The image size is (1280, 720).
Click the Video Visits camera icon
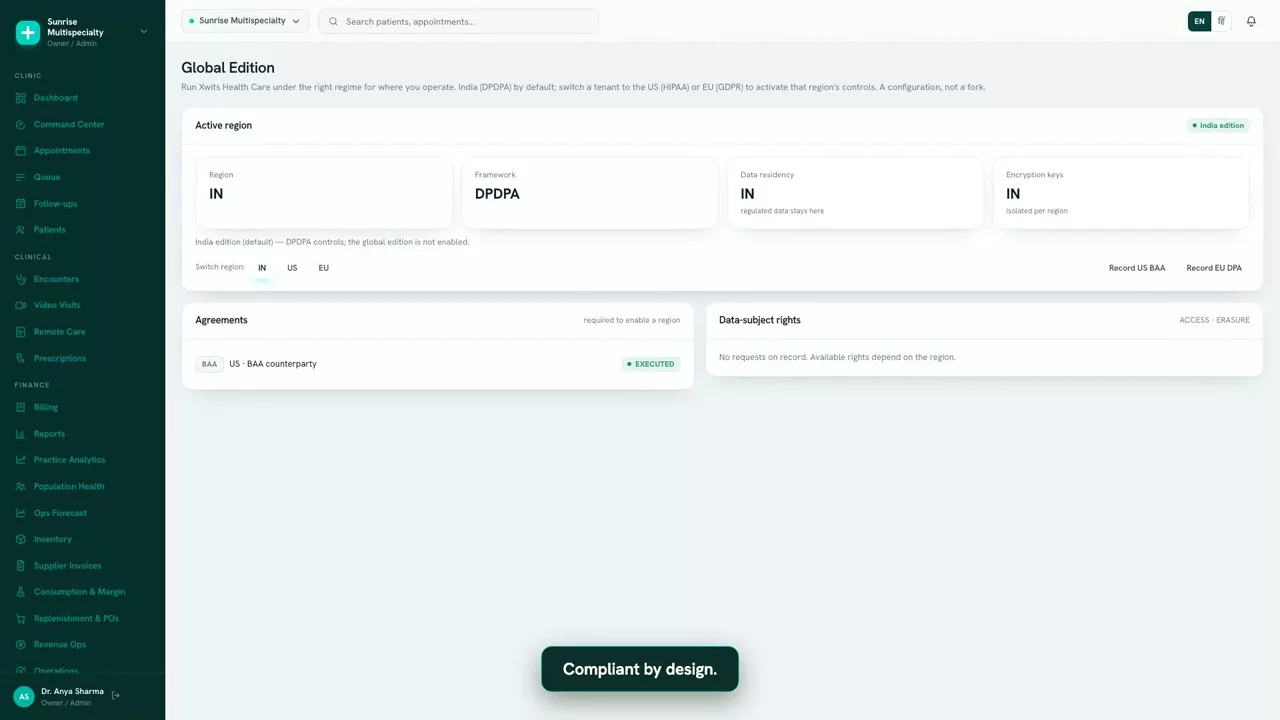pos(21,305)
